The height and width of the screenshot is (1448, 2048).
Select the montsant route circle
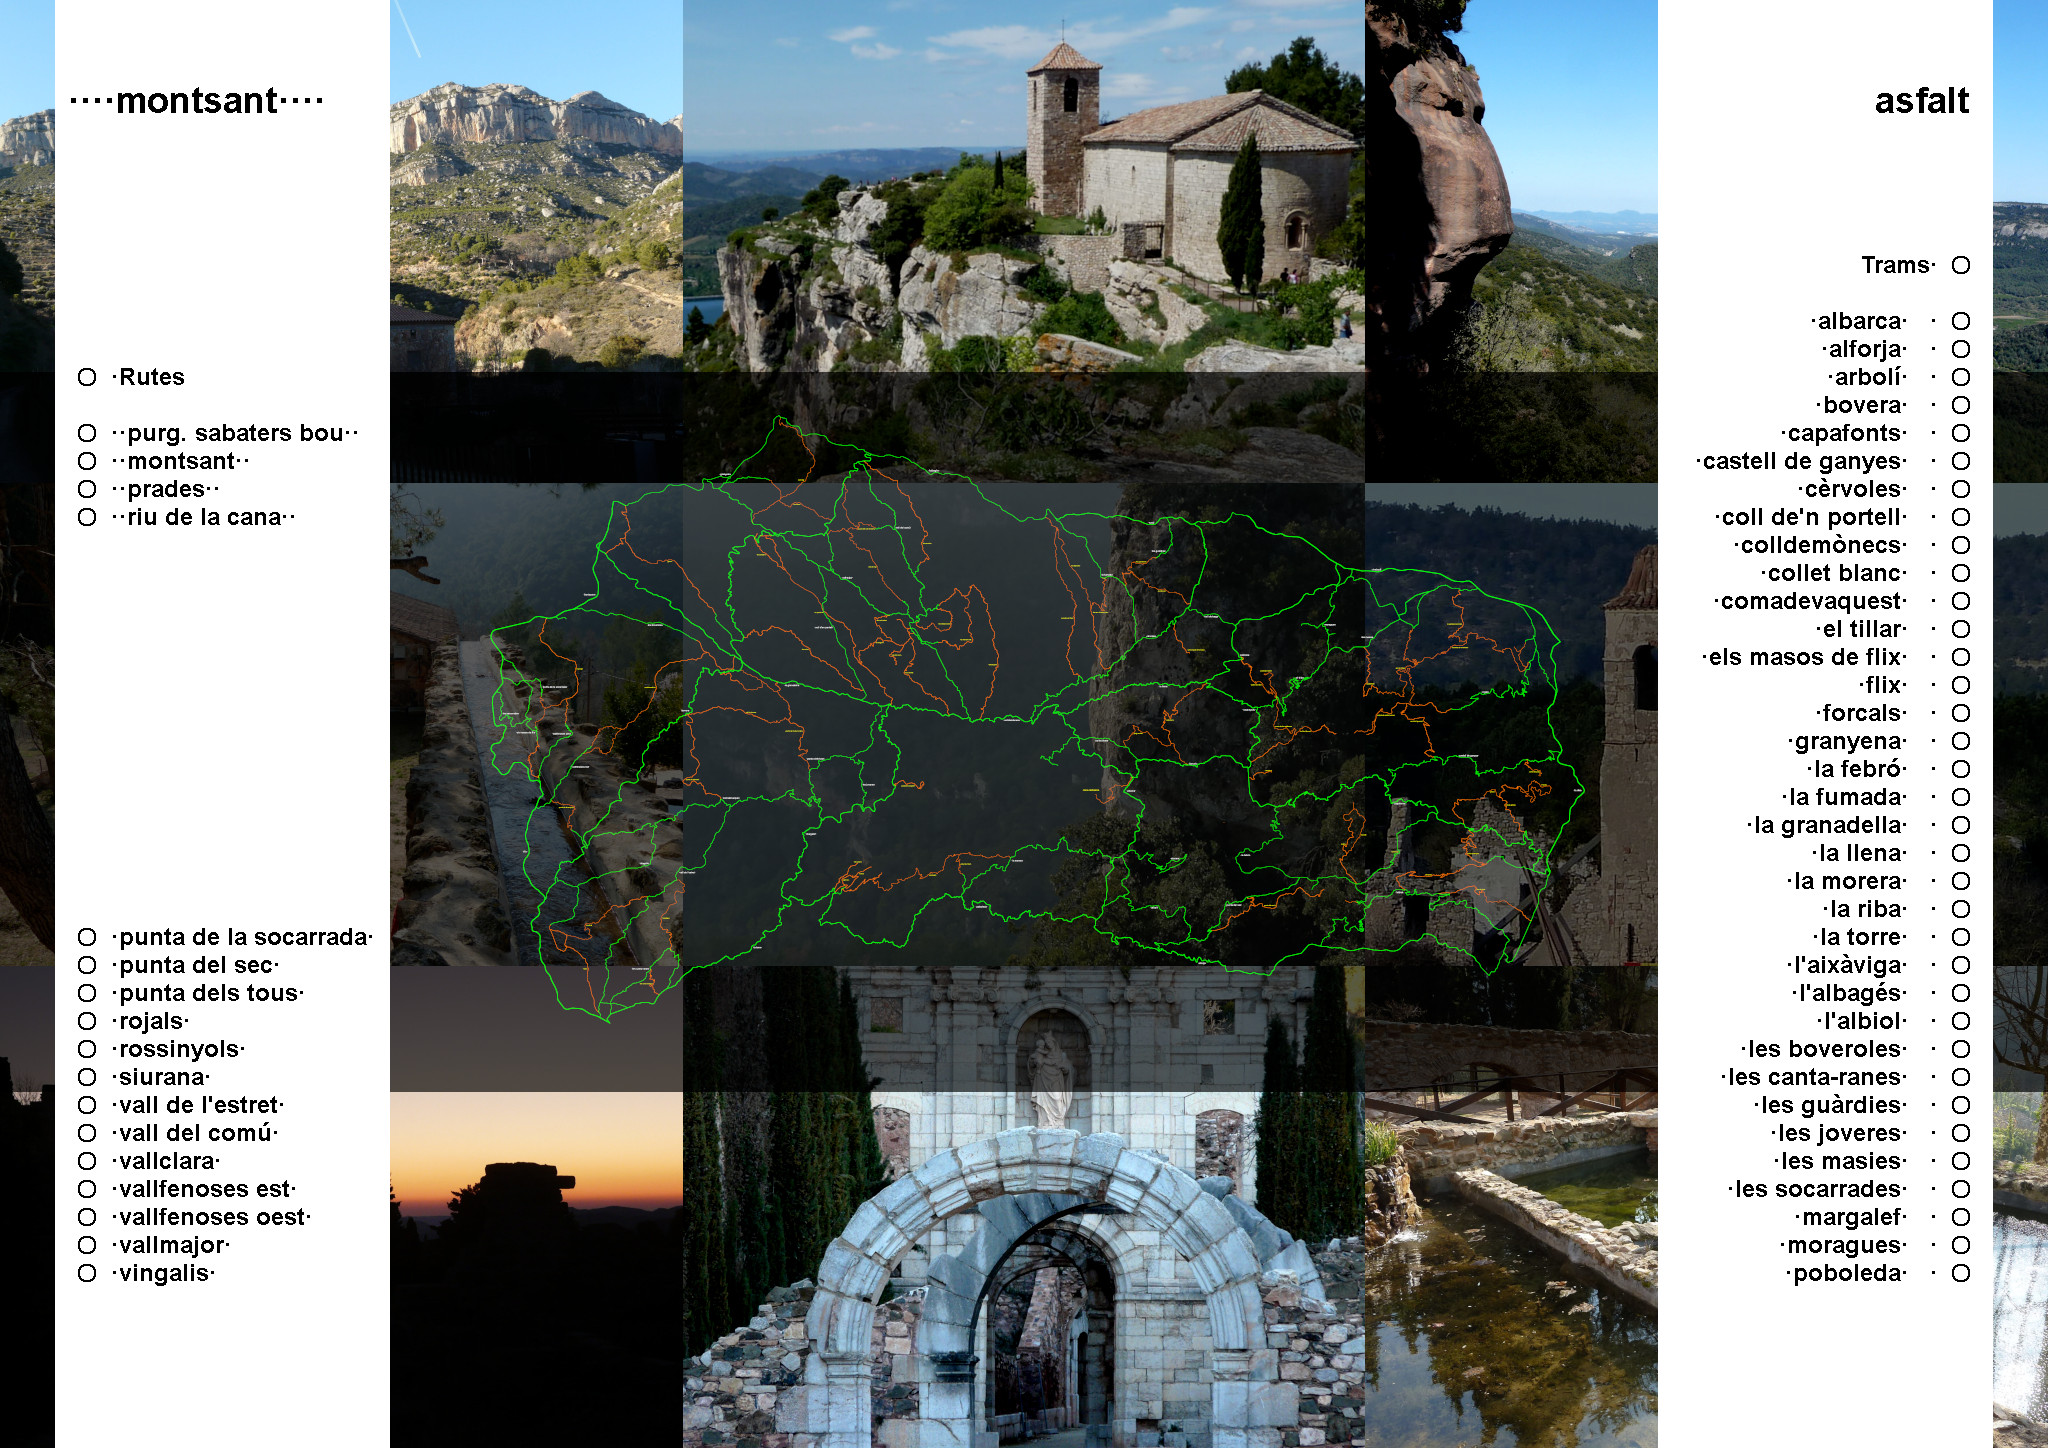(87, 461)
